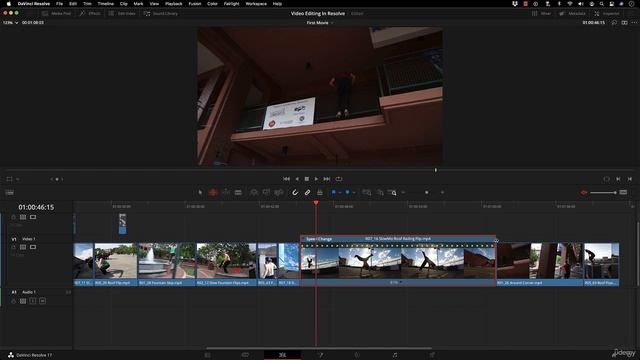The height and width of the screenshot is (360, 640).
Task: Open the Workspace menu
Action: [256, 4]
